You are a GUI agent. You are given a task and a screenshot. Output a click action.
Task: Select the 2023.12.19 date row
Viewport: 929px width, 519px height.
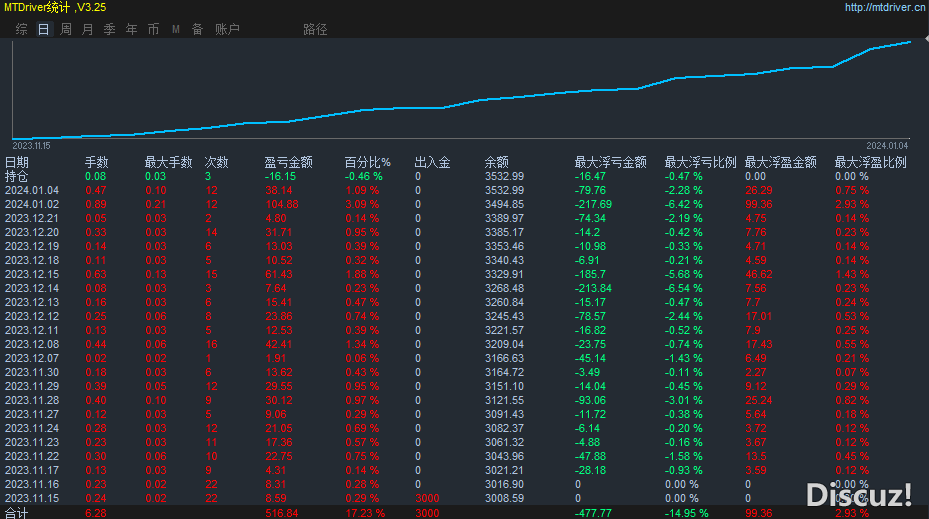click(464, 246)
